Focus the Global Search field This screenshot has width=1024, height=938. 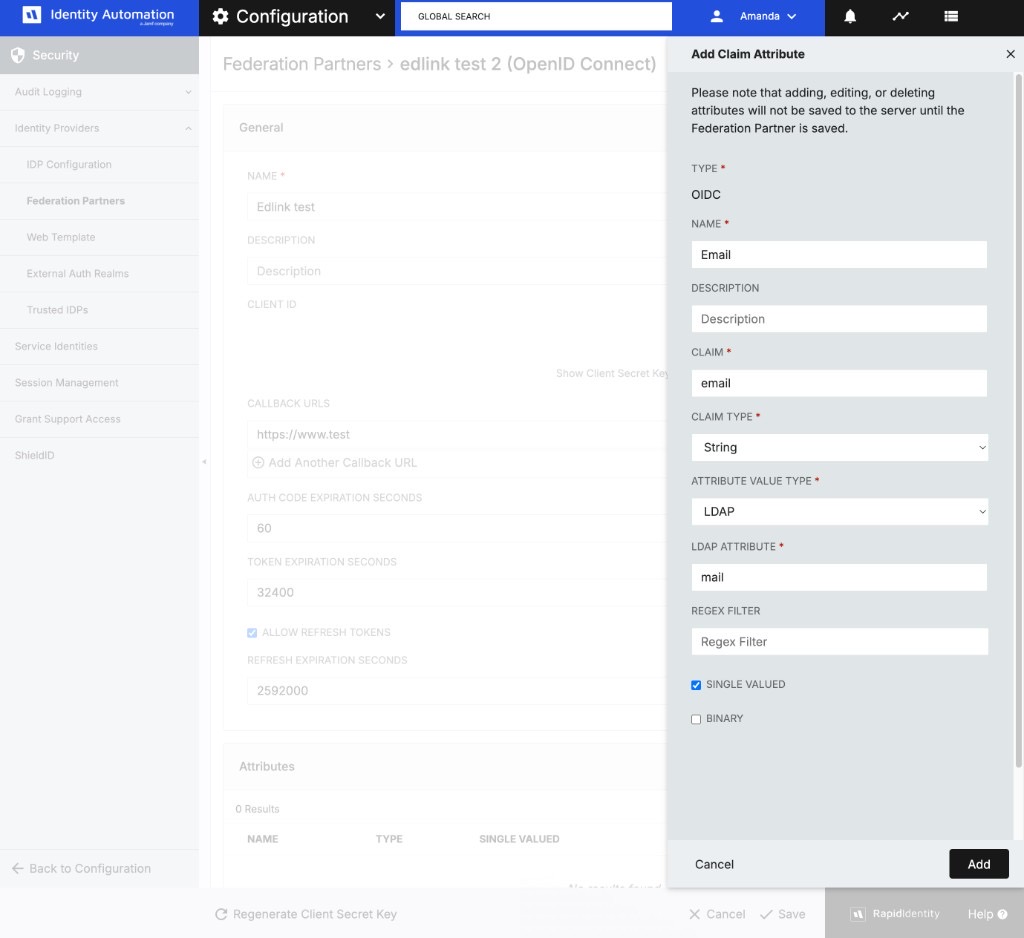[x=536, y=16]
